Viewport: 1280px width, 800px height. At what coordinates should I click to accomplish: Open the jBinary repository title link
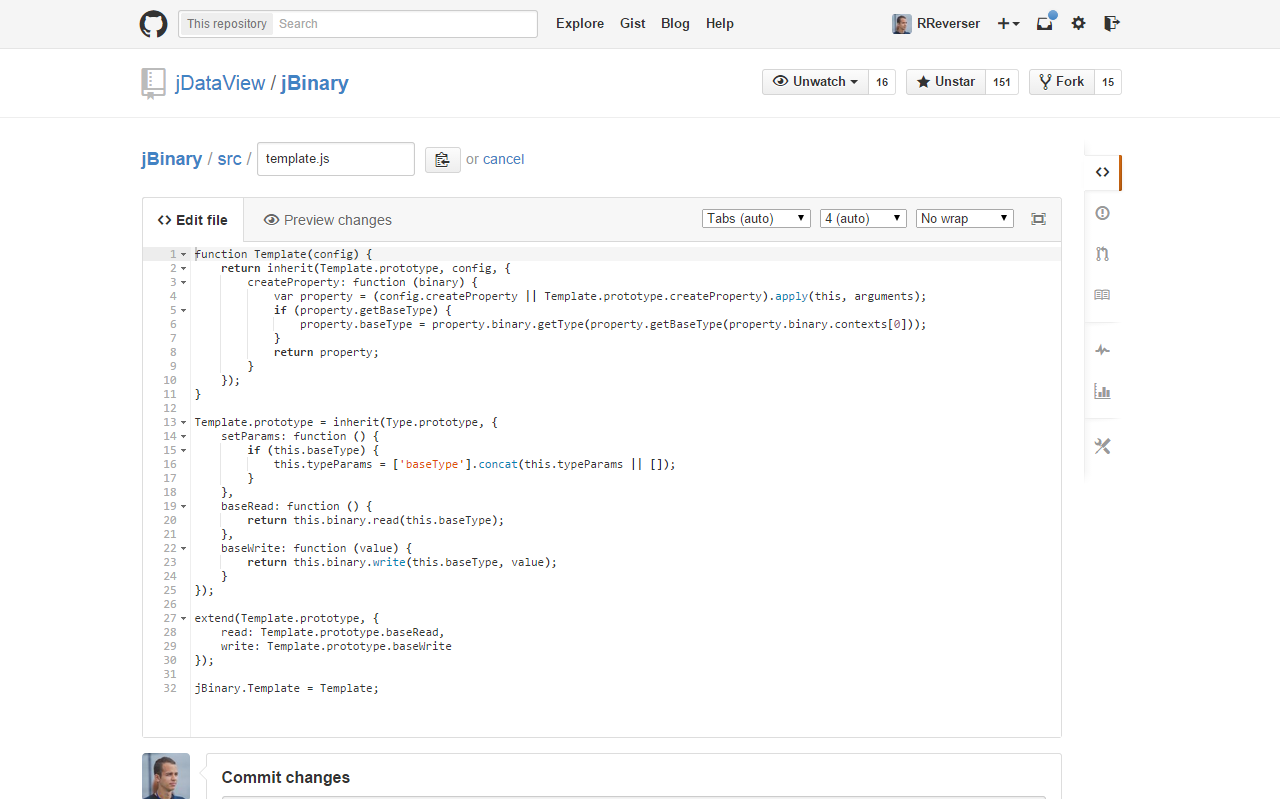(315, 83)
